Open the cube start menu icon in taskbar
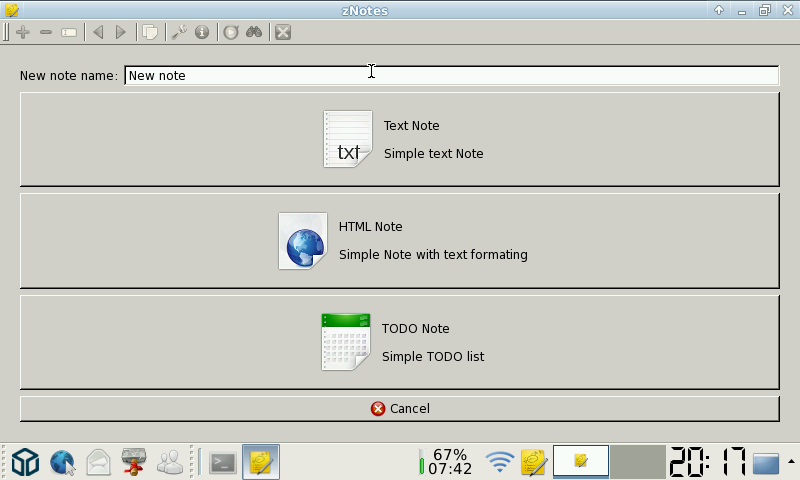 point(26,462)
